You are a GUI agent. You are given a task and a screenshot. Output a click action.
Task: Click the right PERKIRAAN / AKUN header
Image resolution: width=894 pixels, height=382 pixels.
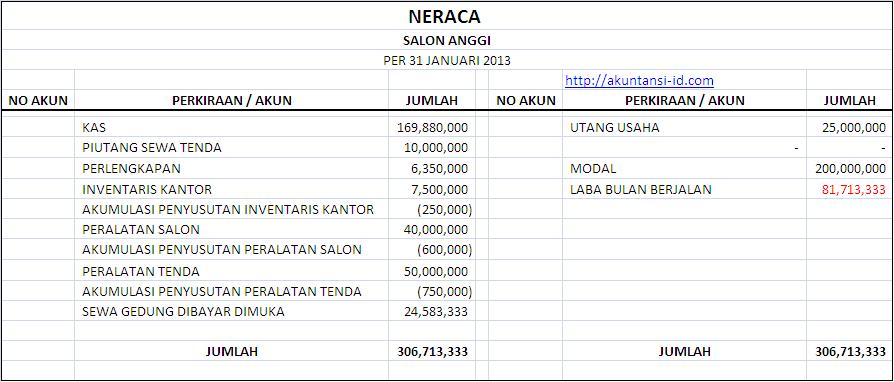pyautogui.click(x=685, y=101)
